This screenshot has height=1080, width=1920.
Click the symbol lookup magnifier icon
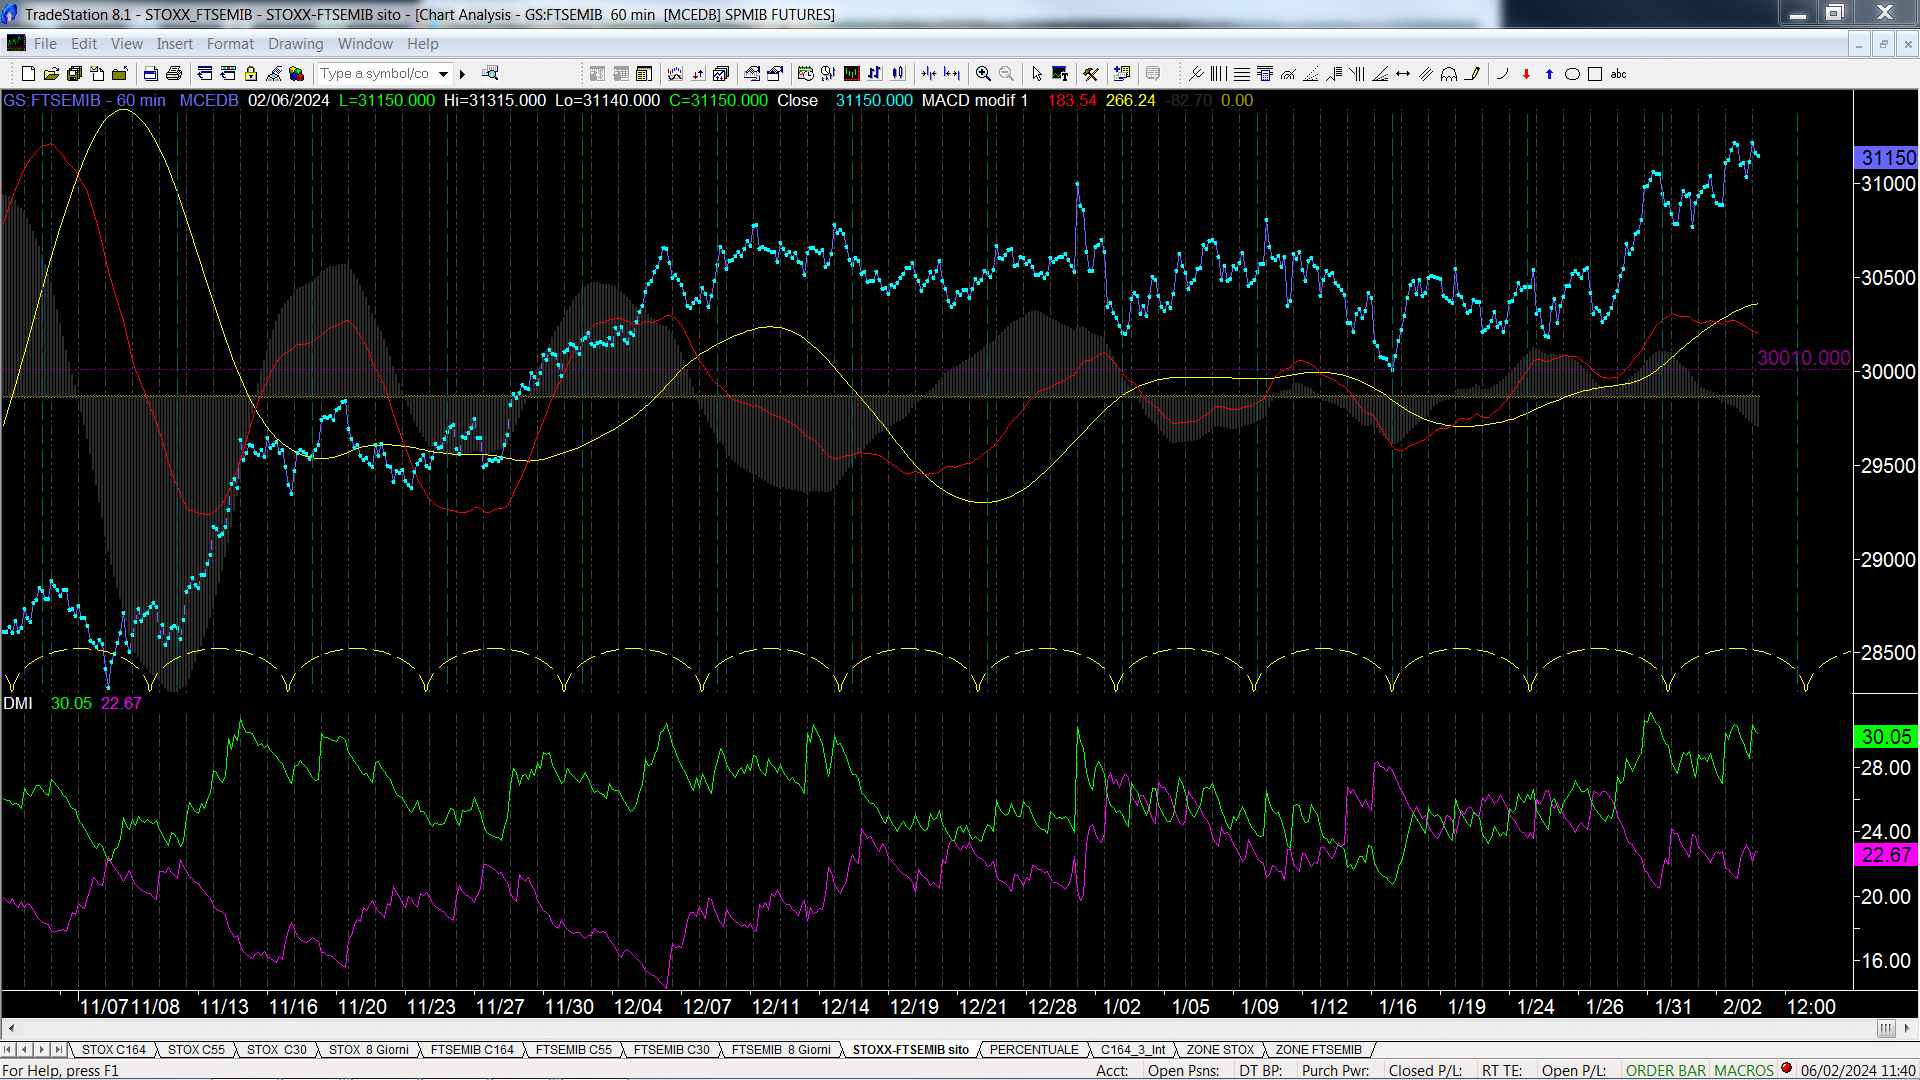tap(490, 73)
